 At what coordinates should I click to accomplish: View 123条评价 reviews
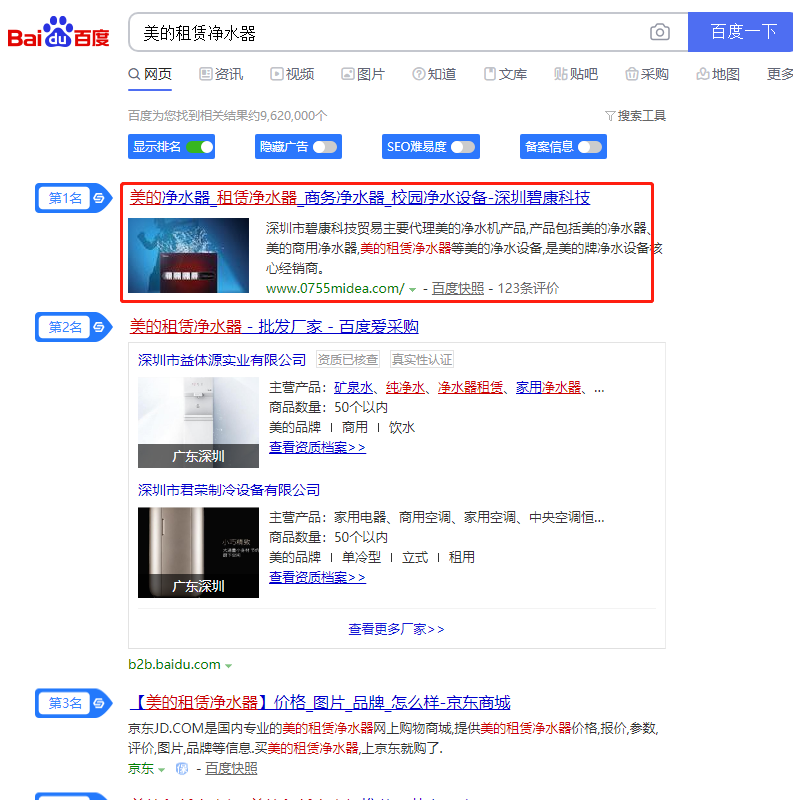pyautogui.click(x=528, y=289)
